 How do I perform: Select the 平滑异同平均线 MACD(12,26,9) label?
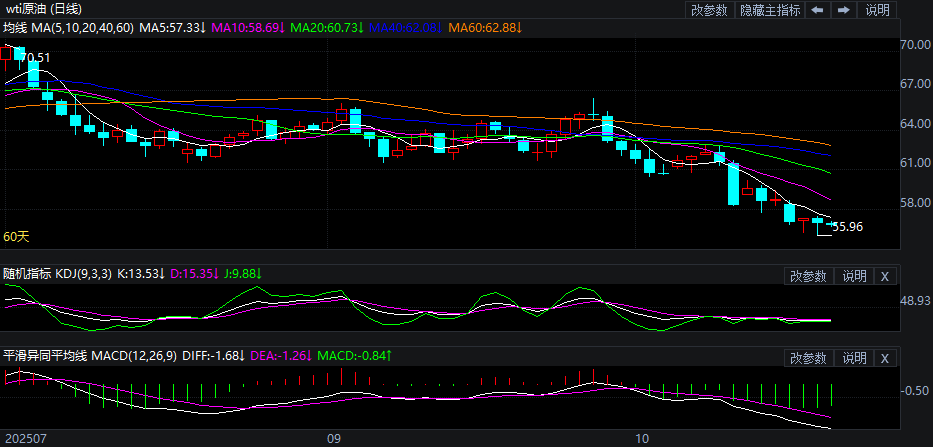(x=88, y=355)
